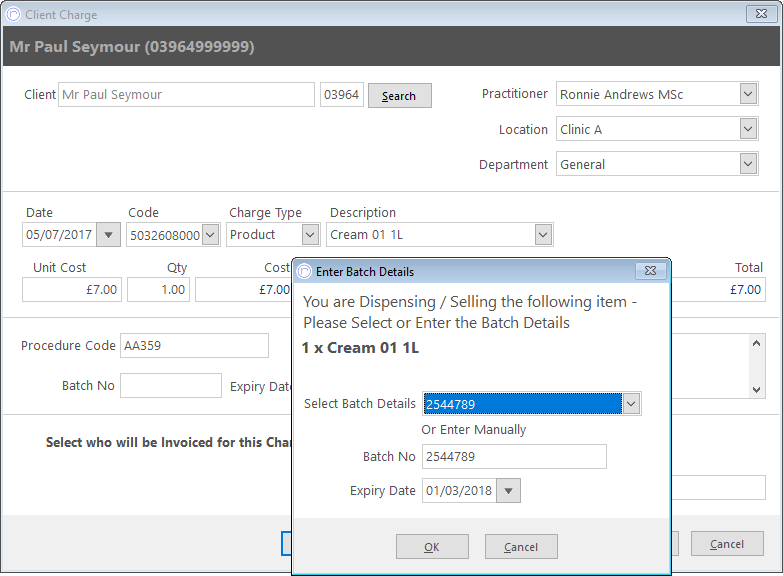783x576 pixels.
Task: Click Cancel in Enter Batch Details dialog
Action: tap(521, 547)
